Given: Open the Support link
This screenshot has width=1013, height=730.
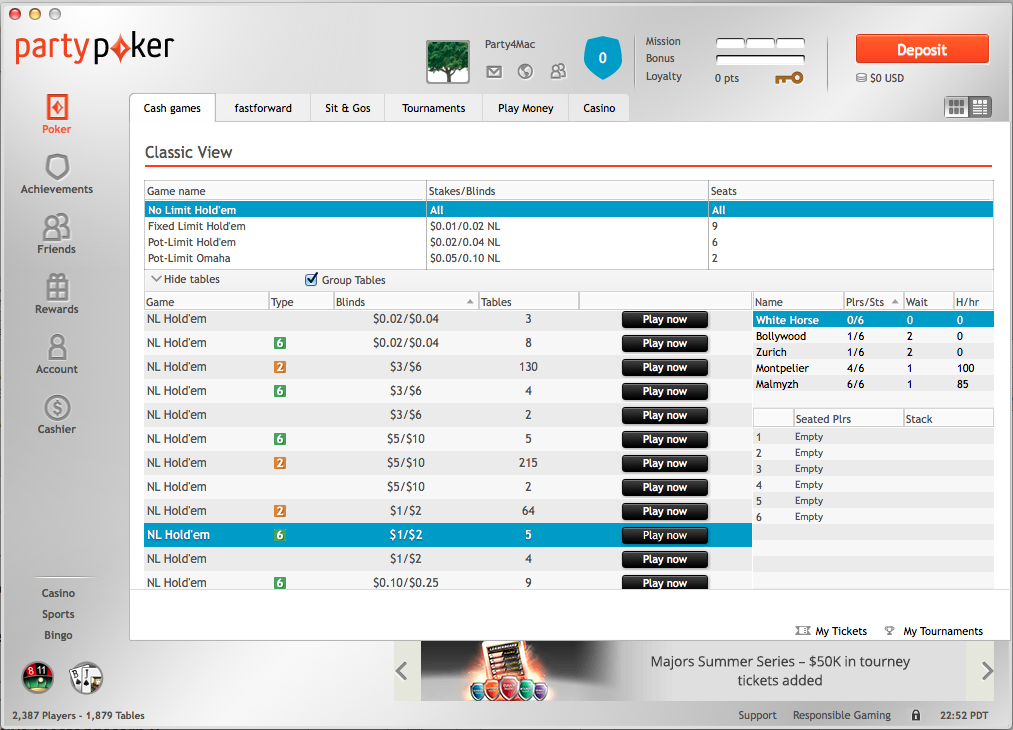Looking at the screenshot, I should coord(757,715).
